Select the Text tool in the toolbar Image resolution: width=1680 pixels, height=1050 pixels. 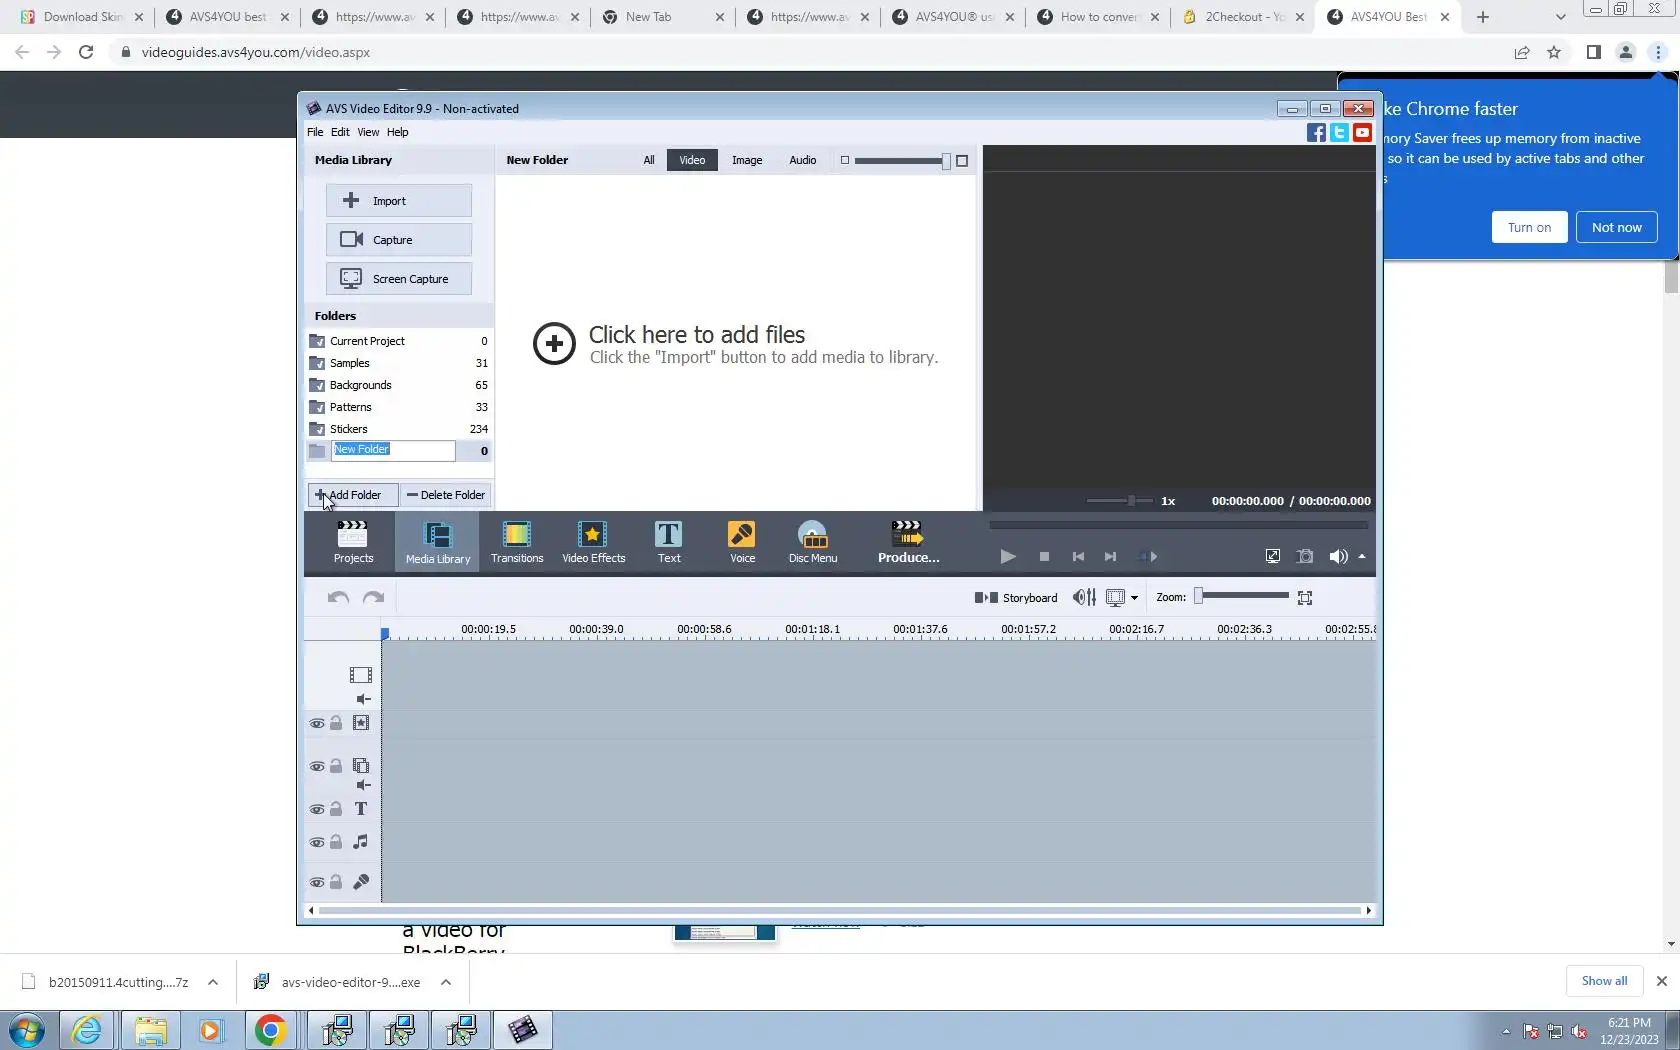pyautogui.click(x=669, y=542)
